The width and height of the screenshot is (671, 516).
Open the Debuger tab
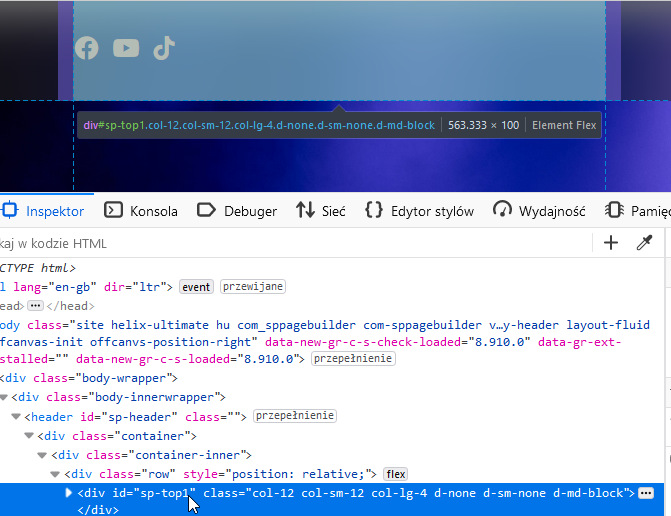[237, 211]
